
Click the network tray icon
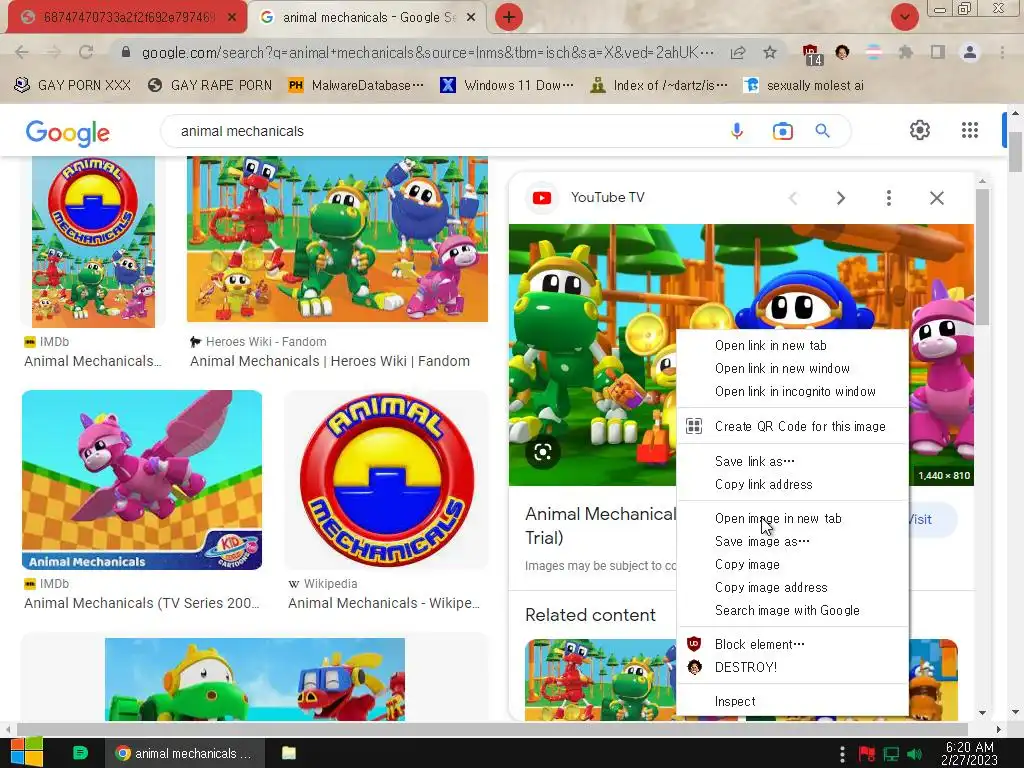pyautogui.click(x=891, y=754)
